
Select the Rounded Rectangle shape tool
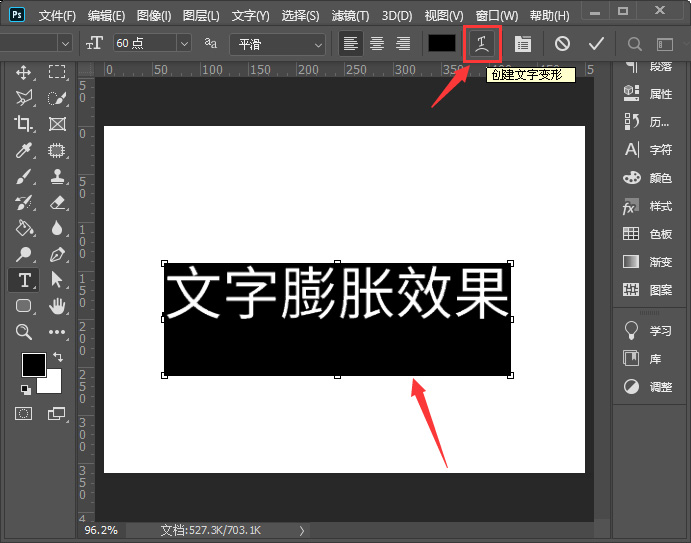click(23, 306)
